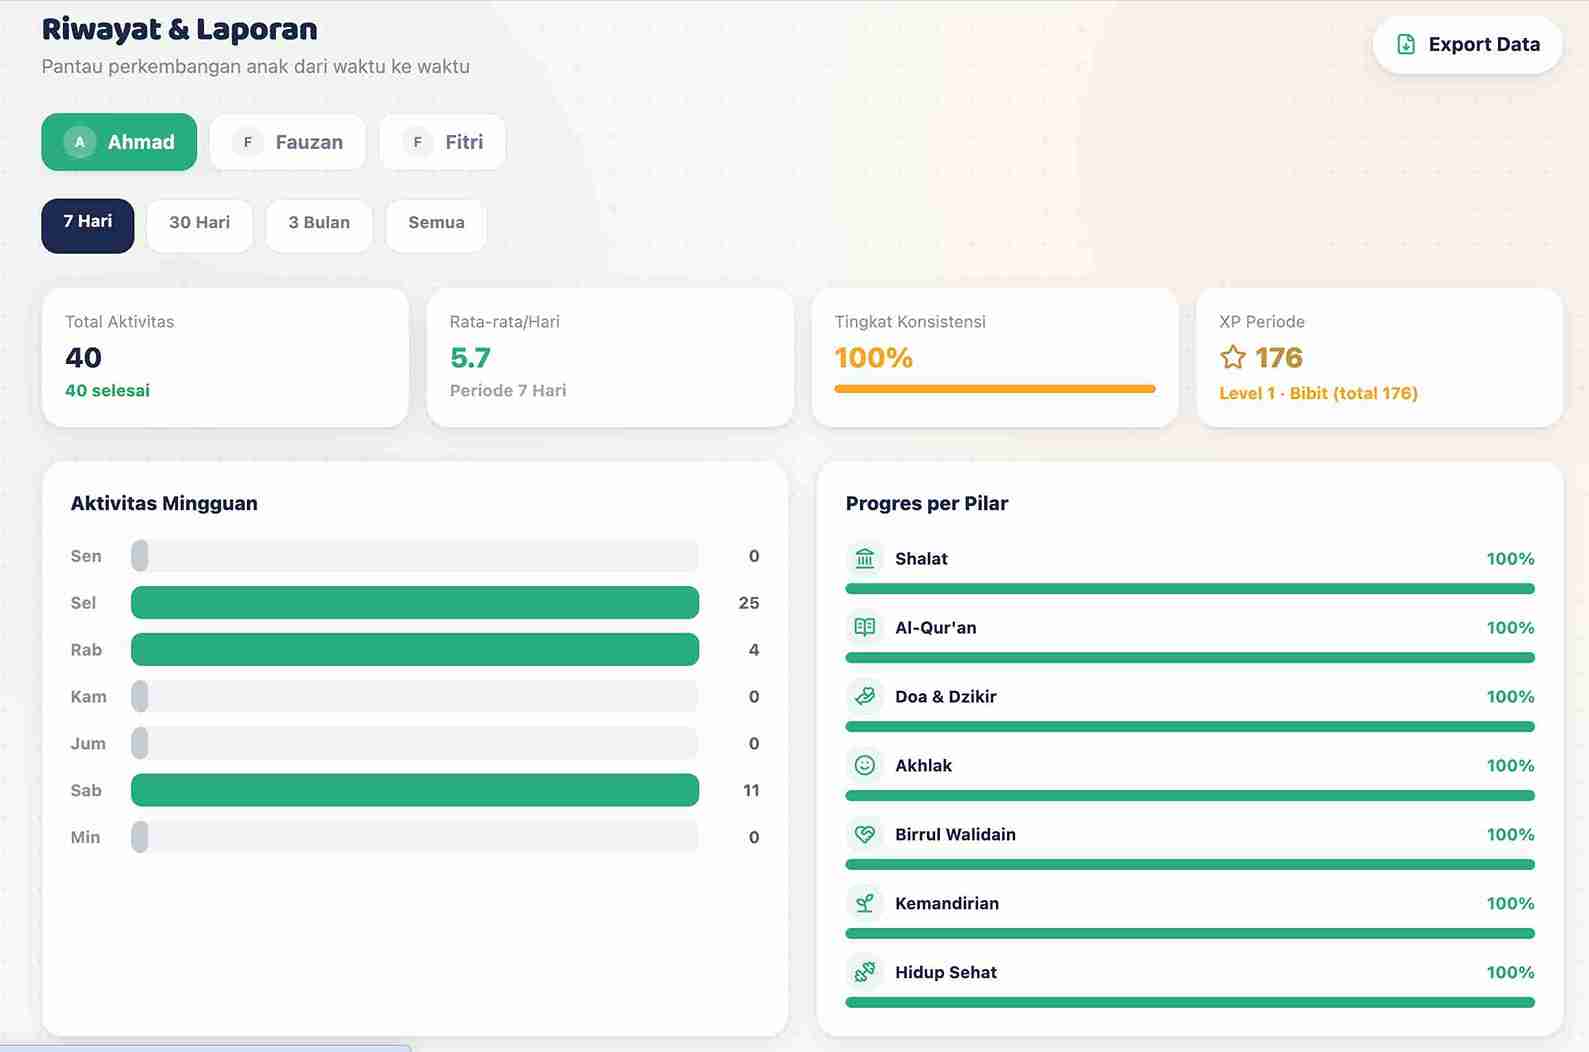This screenshot has width=1589, height=1052.
Task: Select the child Ahmad
Action: [x=119, y=142]
